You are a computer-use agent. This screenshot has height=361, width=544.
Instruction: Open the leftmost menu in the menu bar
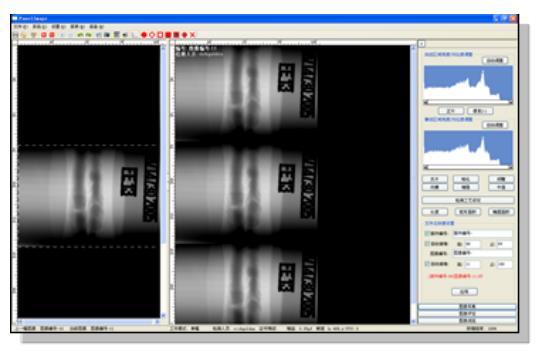pyautogui.click(x=20, y=27)
